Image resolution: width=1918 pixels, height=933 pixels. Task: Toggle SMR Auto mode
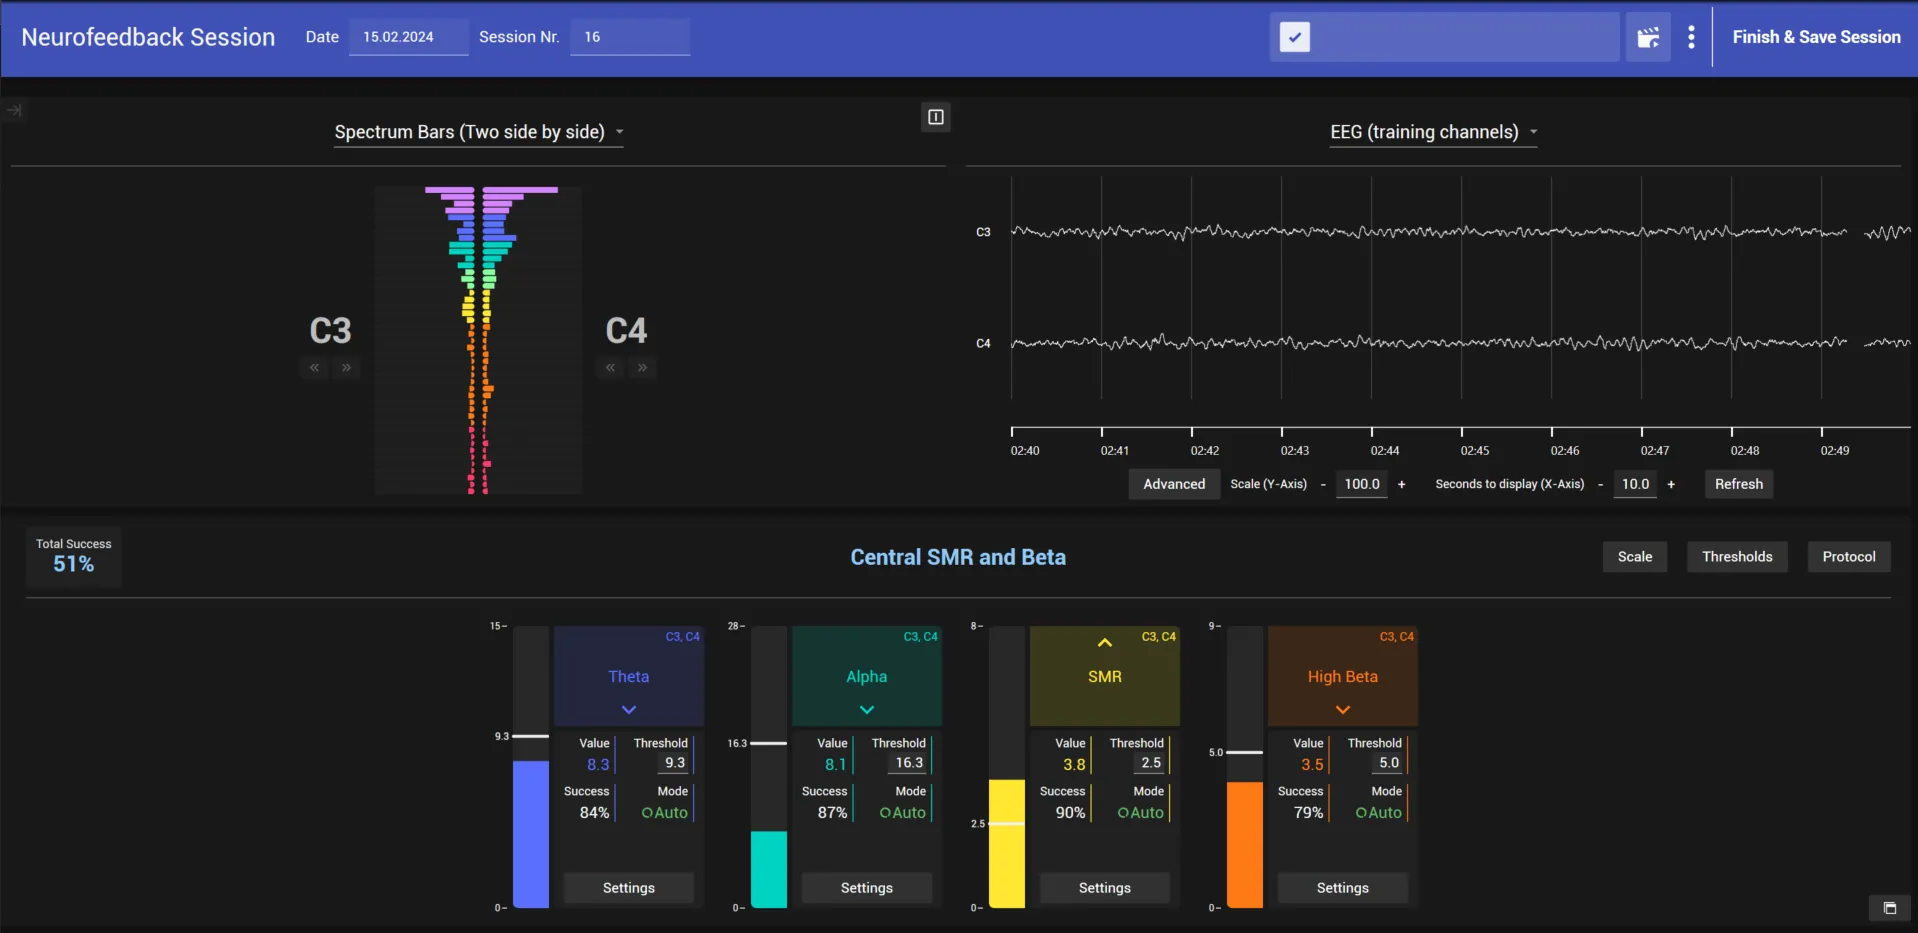tap(1141, 813)
